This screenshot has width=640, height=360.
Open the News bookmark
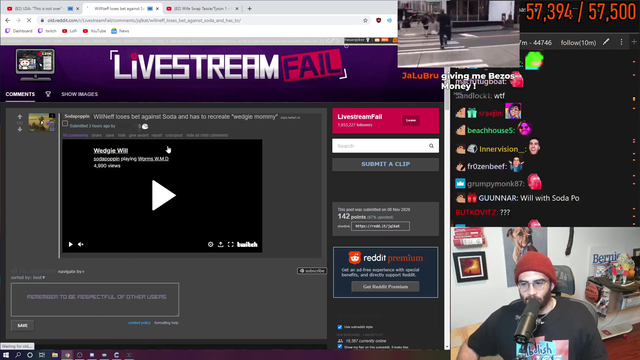[x=120, y=31]
